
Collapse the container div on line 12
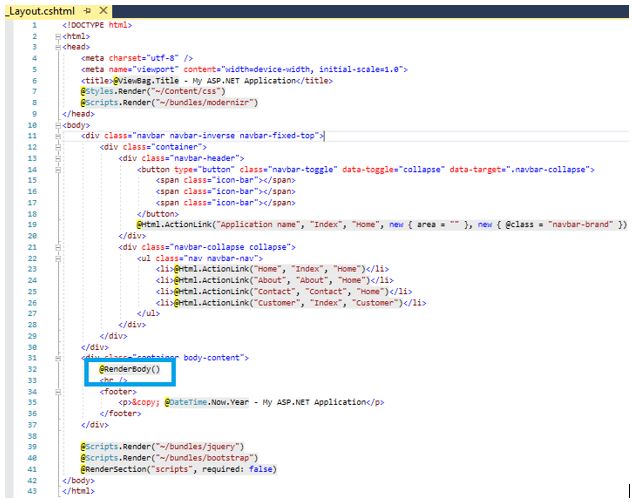(58, 148)
